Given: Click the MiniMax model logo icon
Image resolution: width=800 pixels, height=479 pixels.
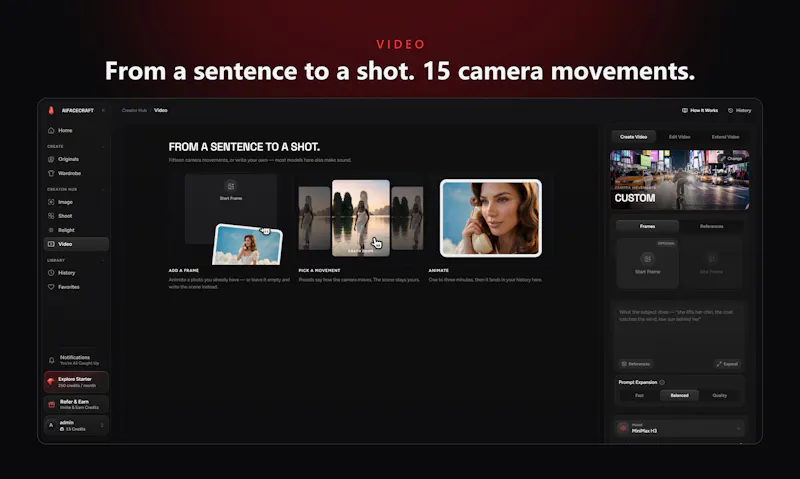Looking at the screenshot, I should (623, 428).
